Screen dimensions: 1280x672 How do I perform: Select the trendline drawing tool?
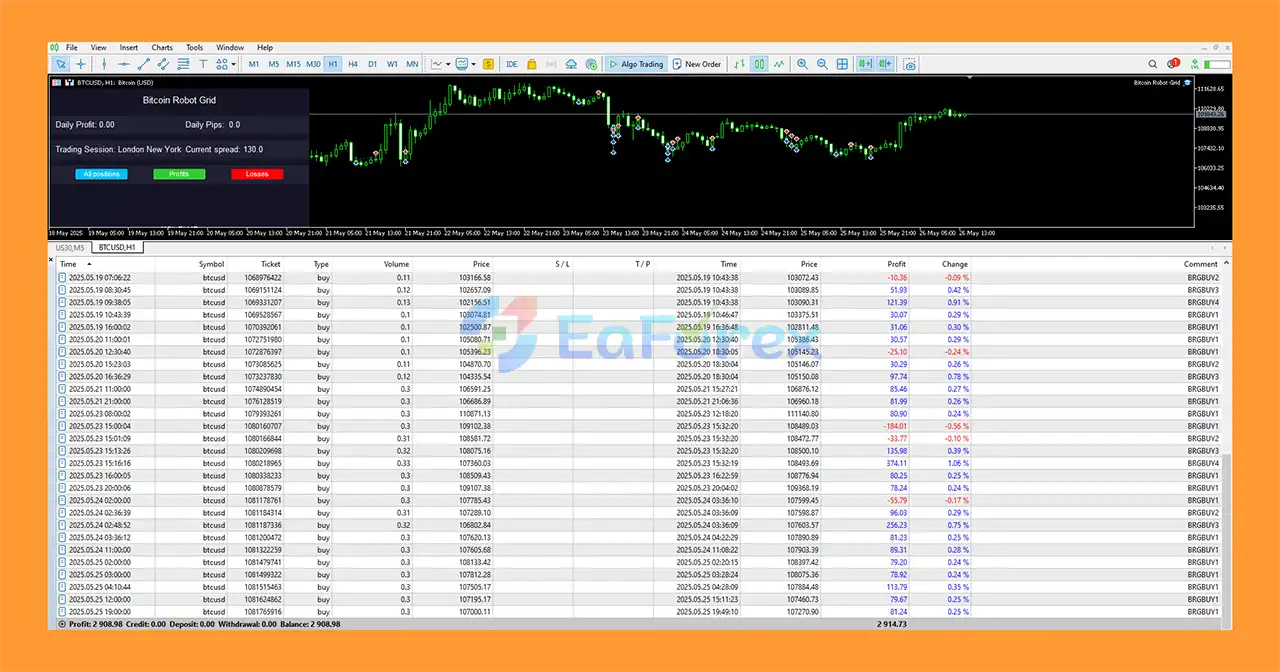point(143,64)
